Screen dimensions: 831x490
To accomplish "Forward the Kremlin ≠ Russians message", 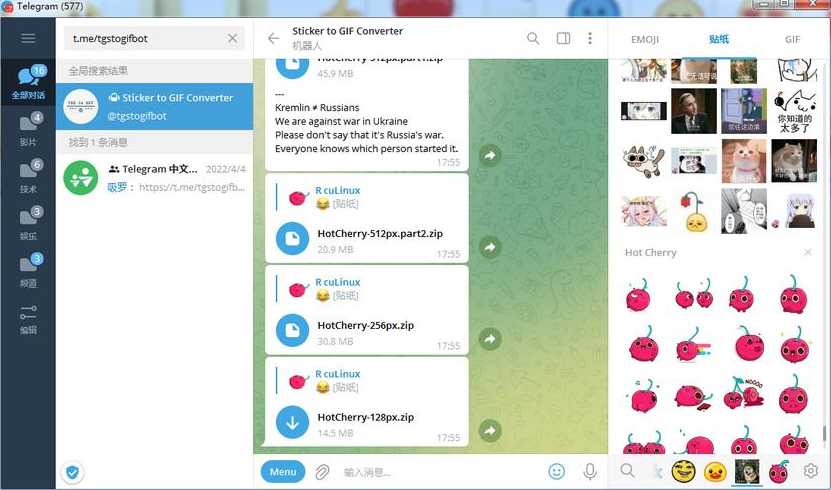I will coord(490,155).
